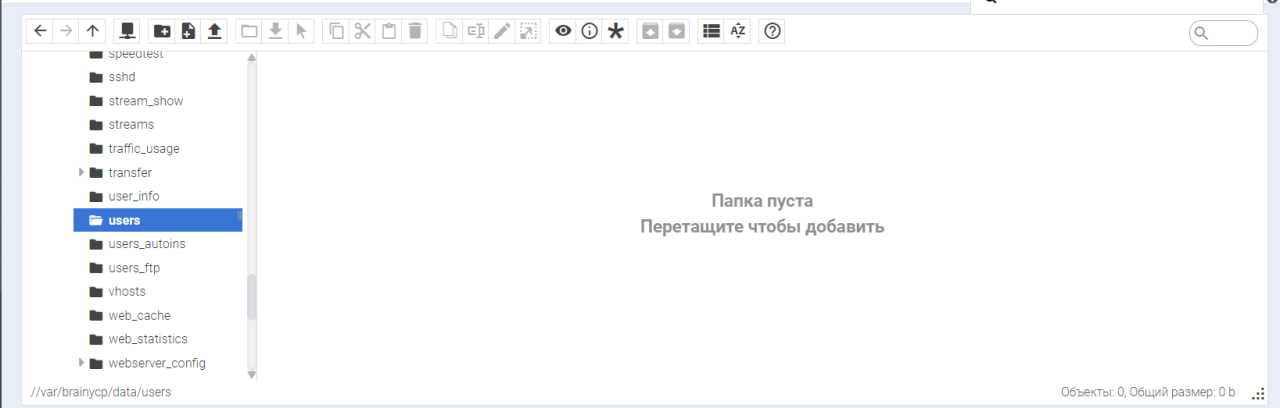Create a new folder

[x=162, y=31]
